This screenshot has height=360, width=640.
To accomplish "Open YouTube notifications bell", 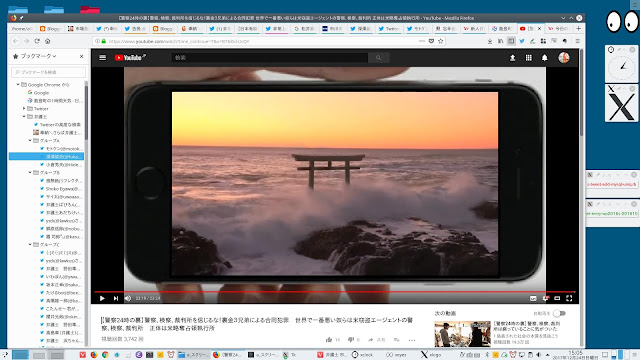I will coord(544,58).
